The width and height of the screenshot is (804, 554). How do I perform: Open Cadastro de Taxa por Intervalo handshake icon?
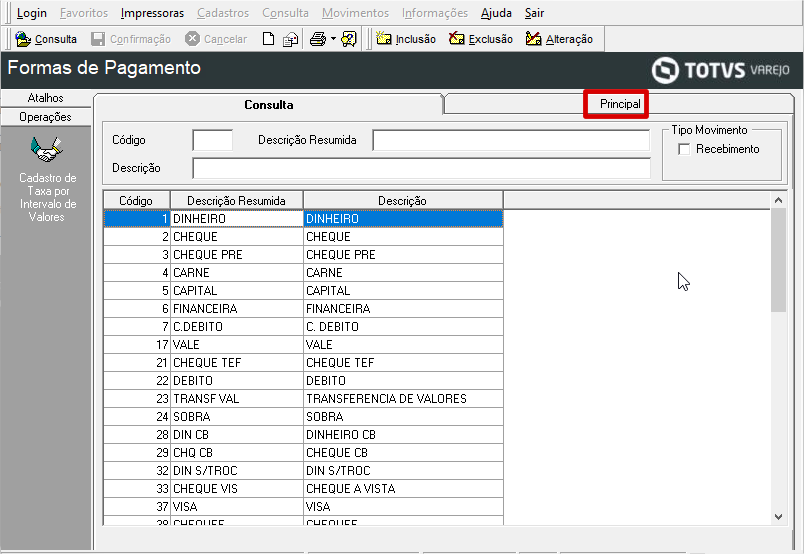coord(46,149)
